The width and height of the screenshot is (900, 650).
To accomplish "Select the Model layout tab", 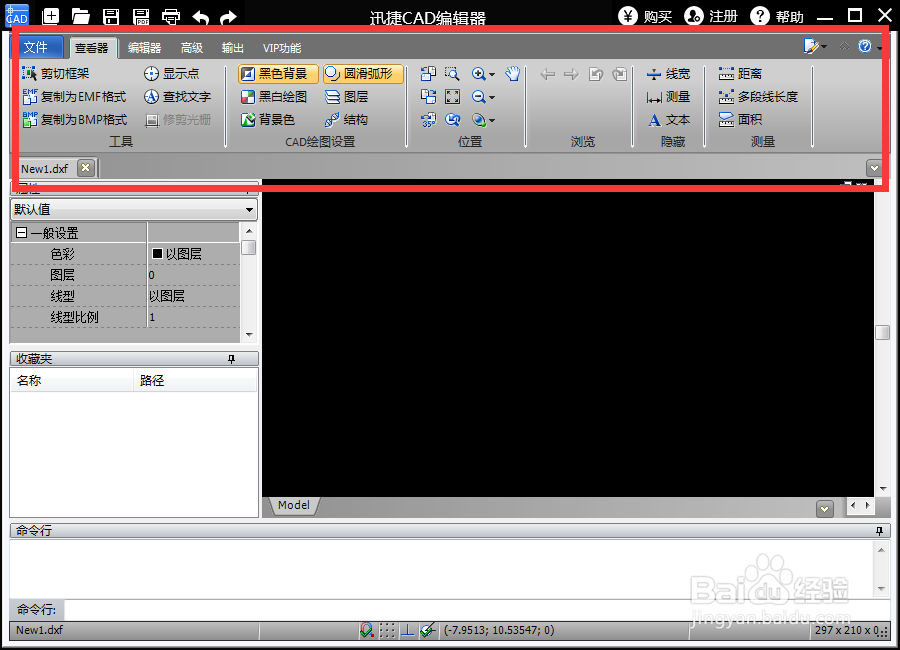I will (294, 505).
